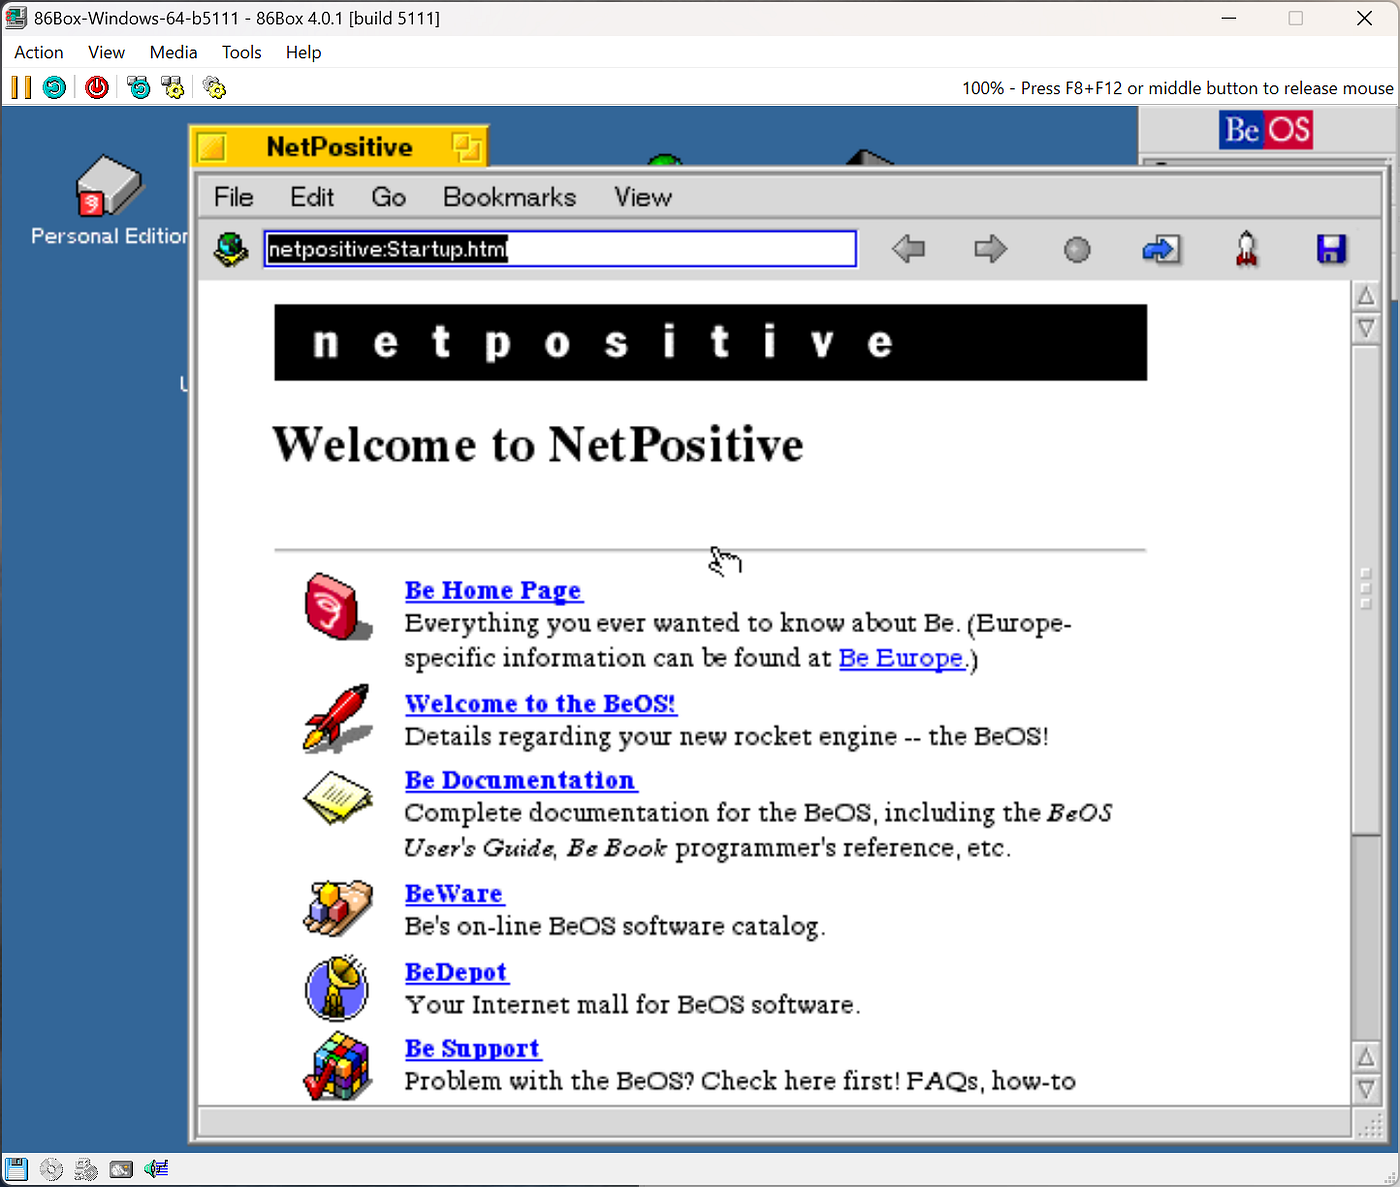Open the BeWare link
The height and width of the screenshot is (1187, 1400).
[454, 893]
